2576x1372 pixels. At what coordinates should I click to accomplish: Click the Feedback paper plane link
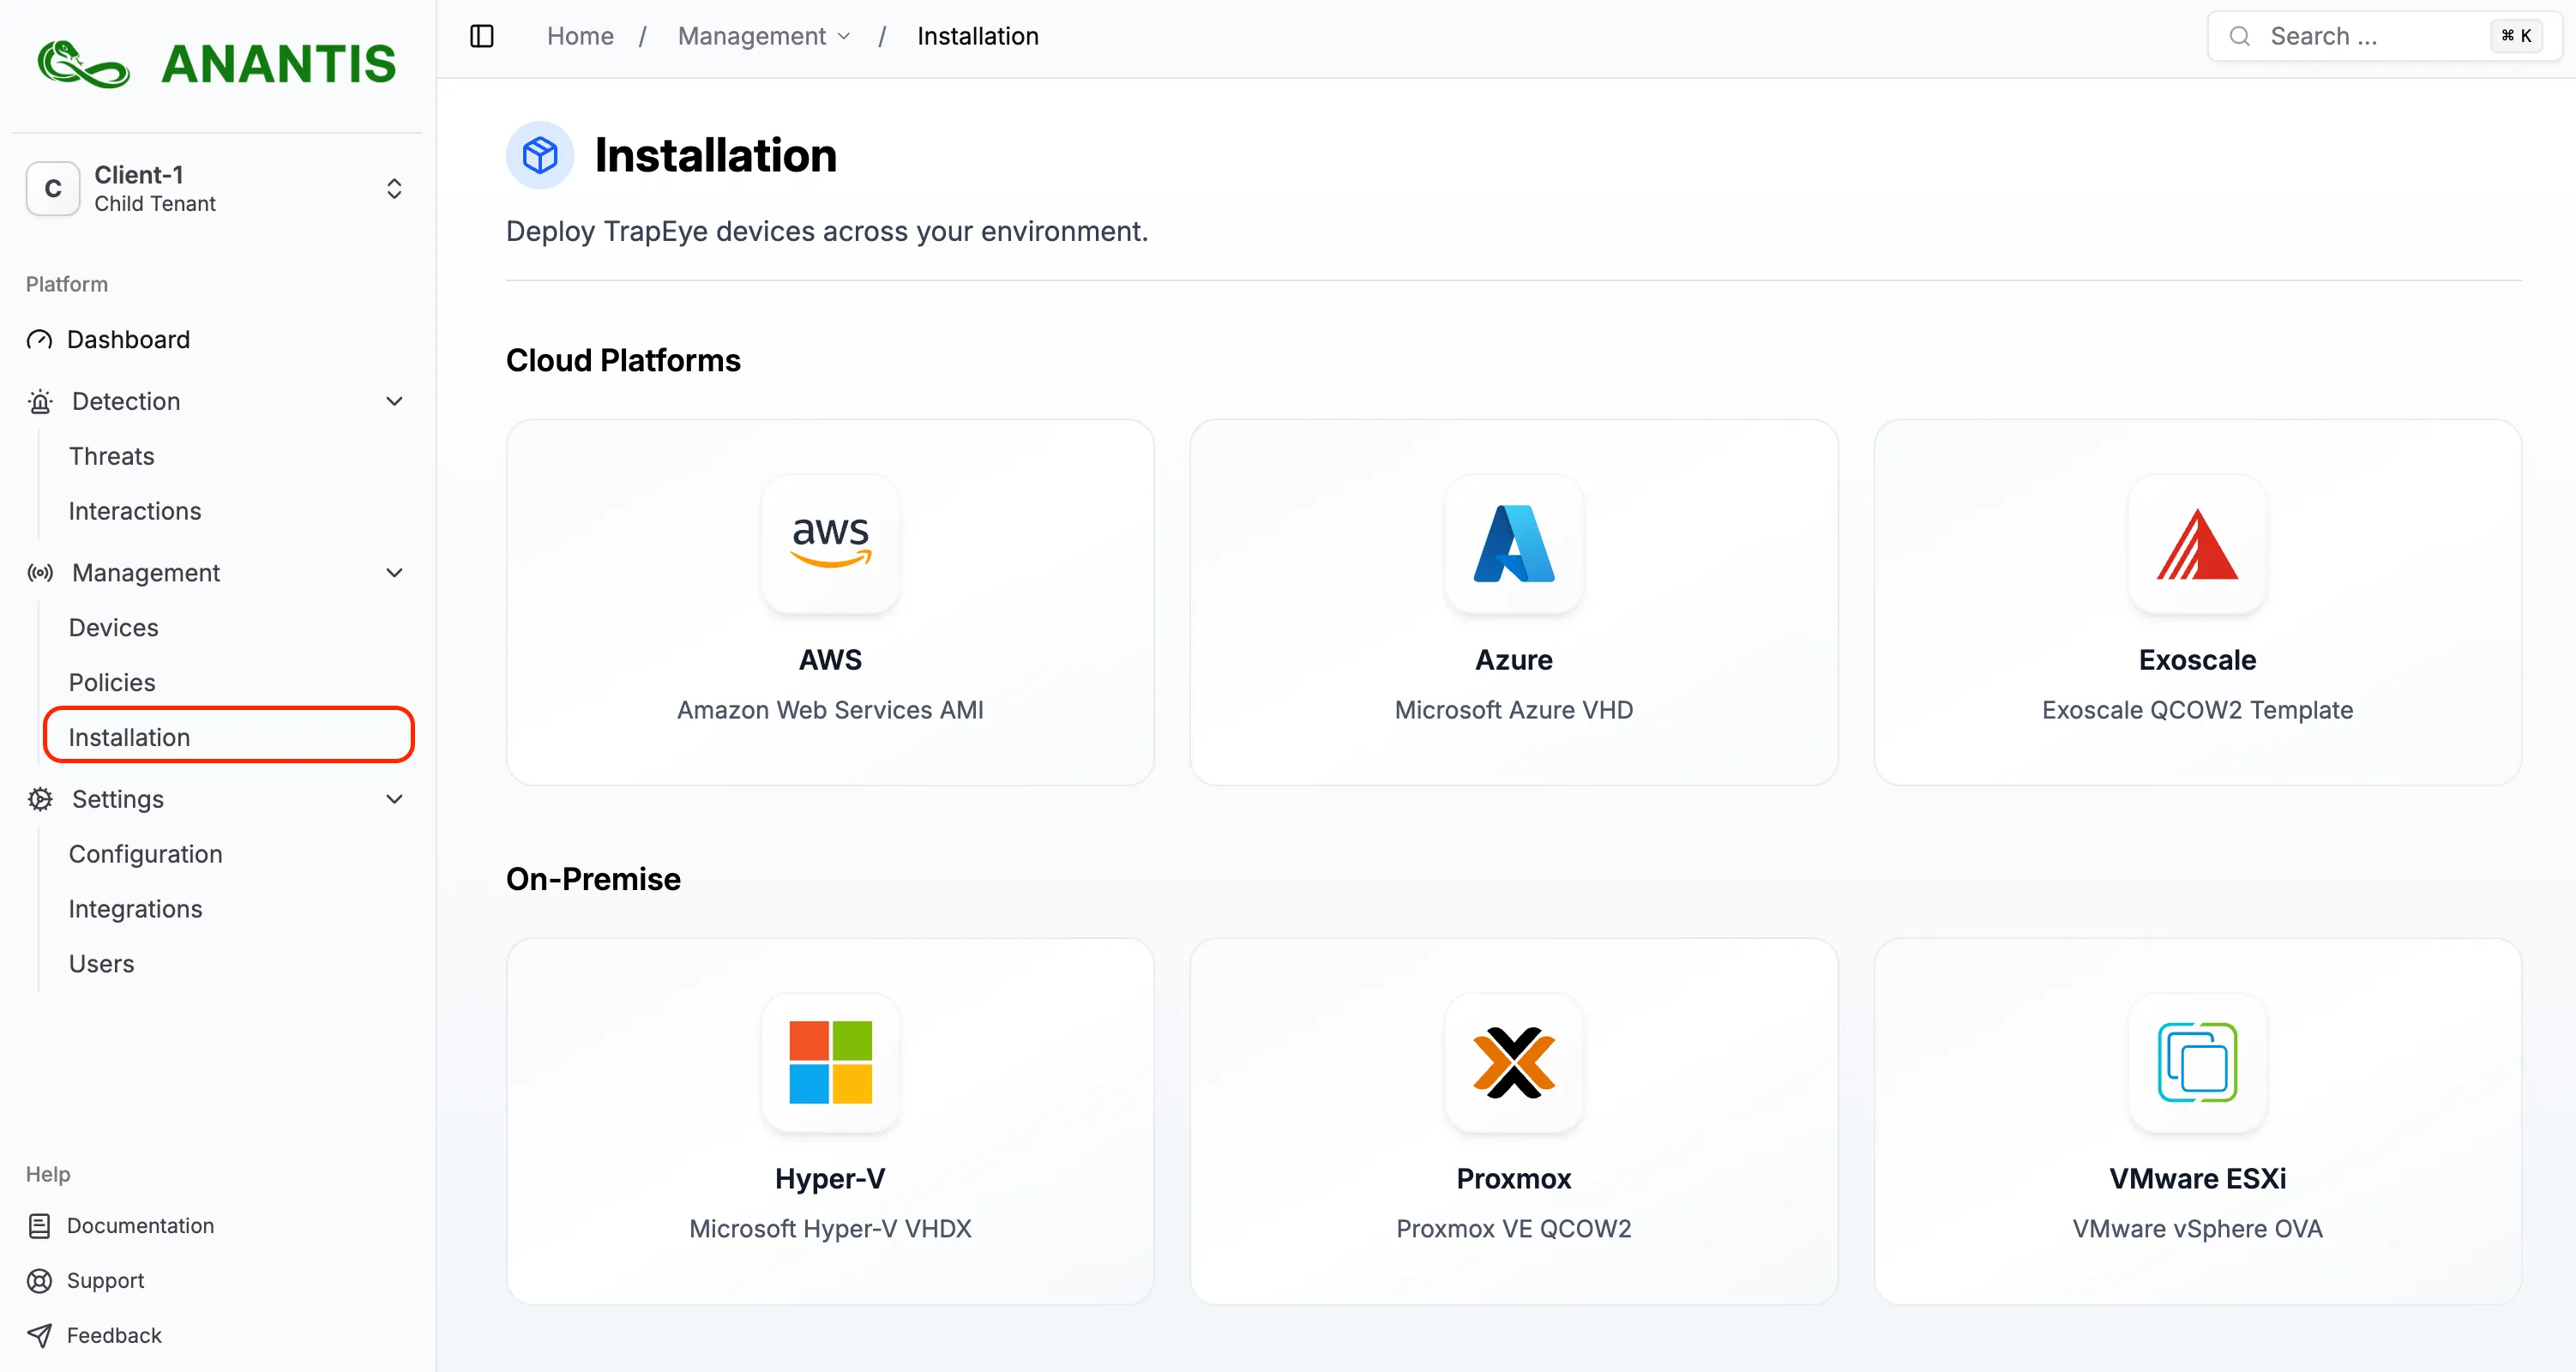pos(113,1335)
